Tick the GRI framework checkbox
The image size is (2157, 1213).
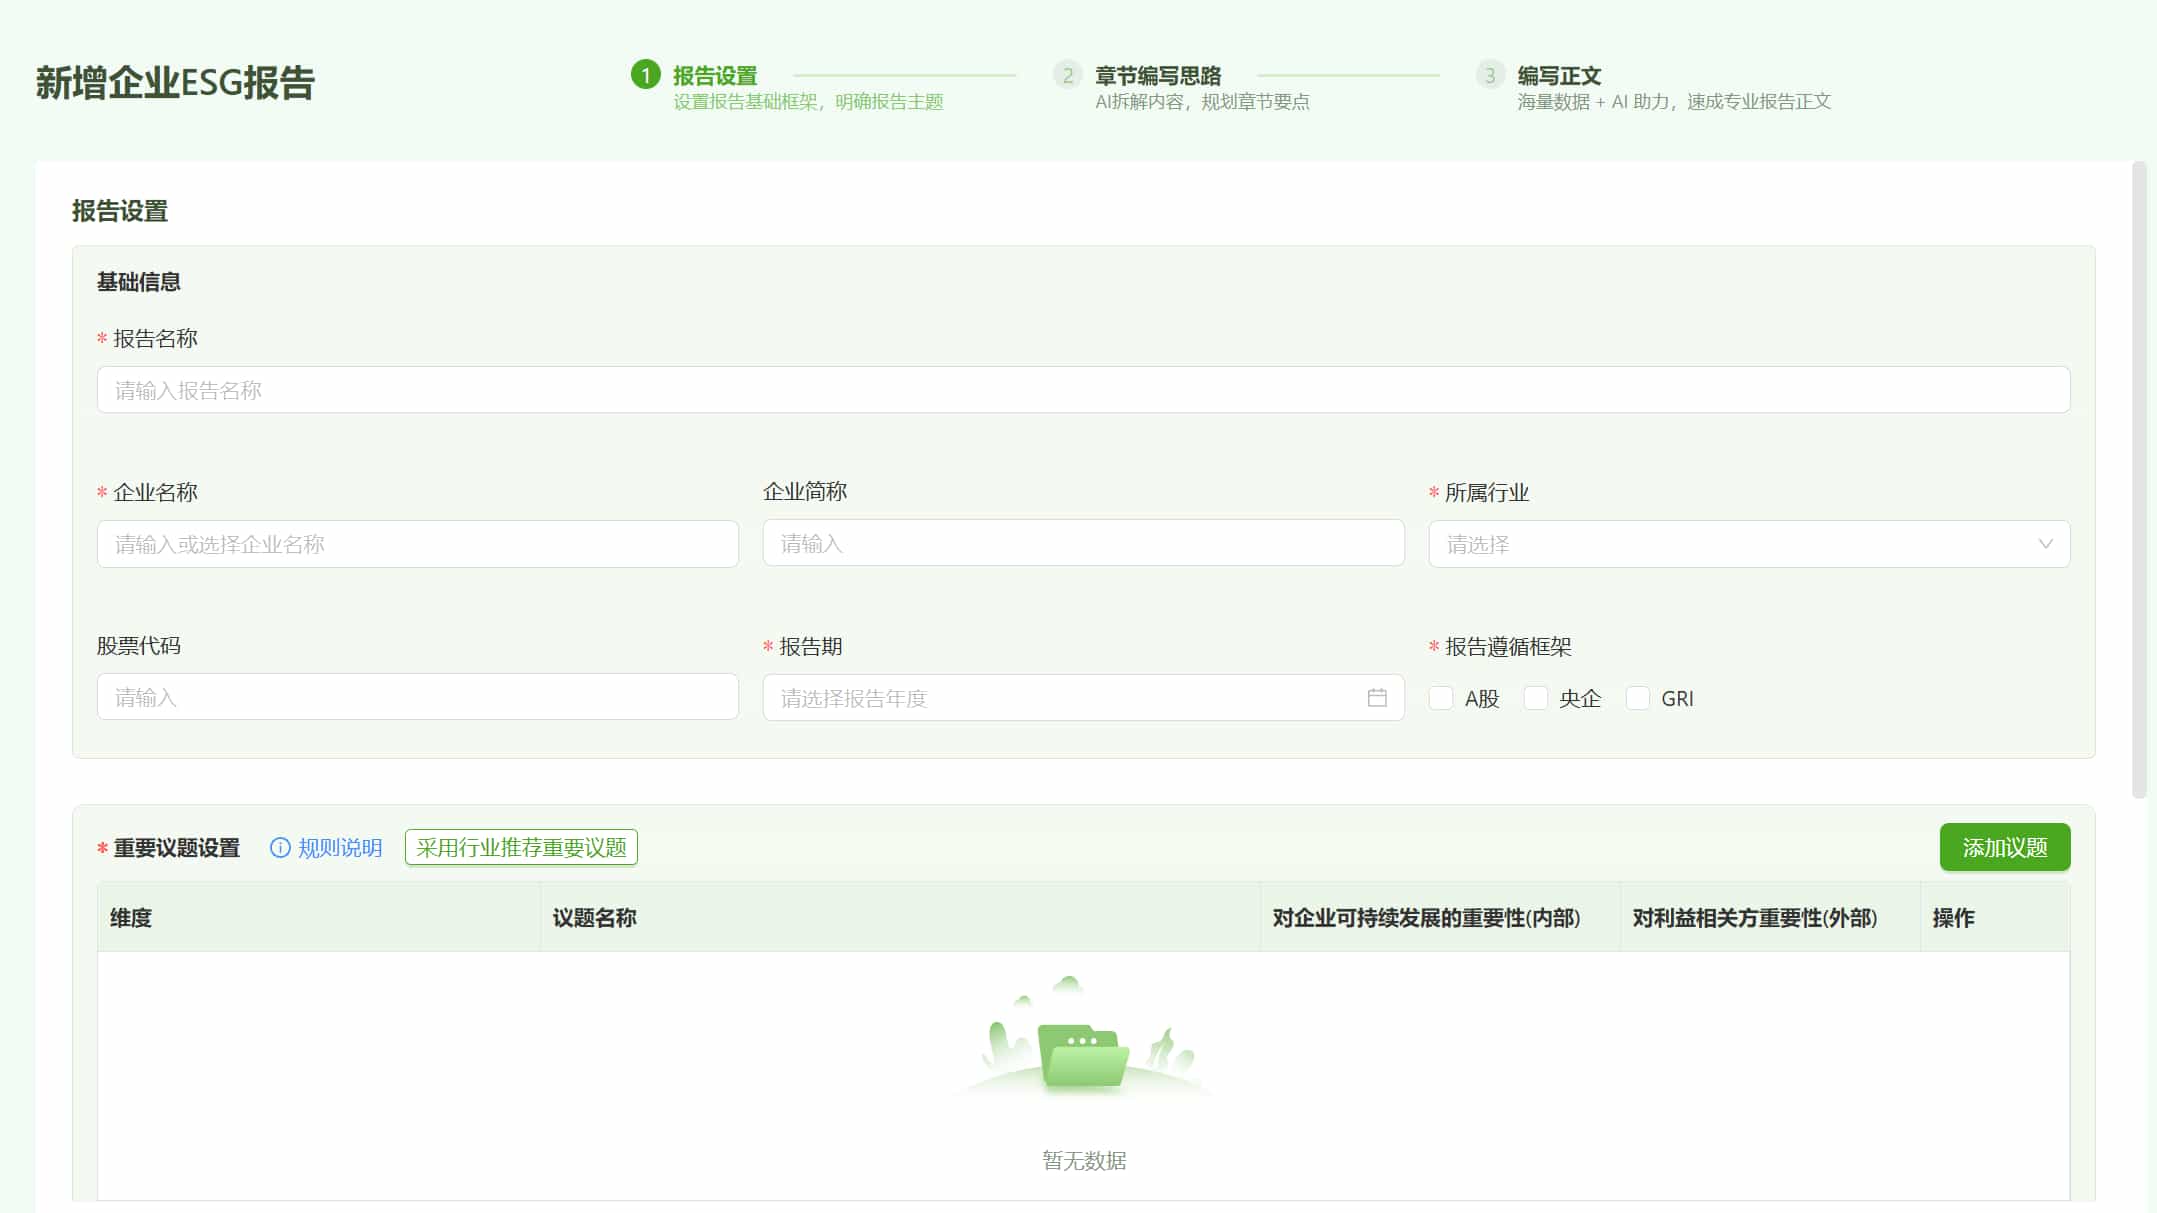1638,697
